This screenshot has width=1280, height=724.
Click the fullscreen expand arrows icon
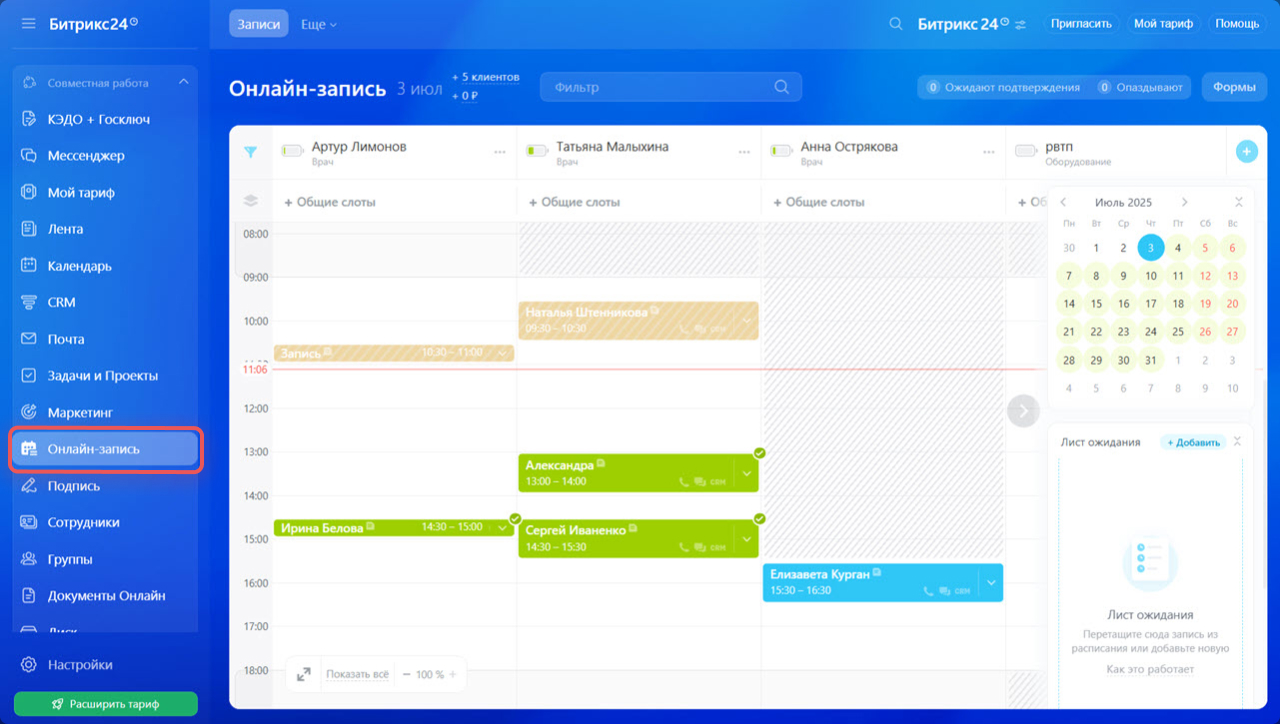pos(304,675)
